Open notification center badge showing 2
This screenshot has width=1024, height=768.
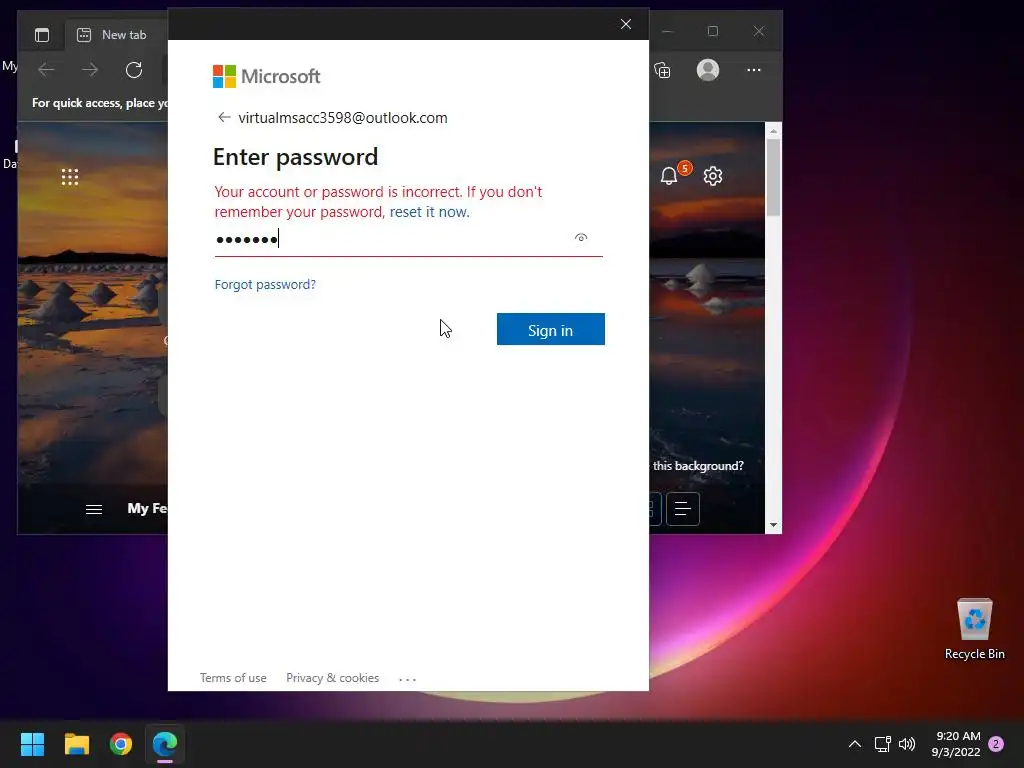[x=996, y=744]
